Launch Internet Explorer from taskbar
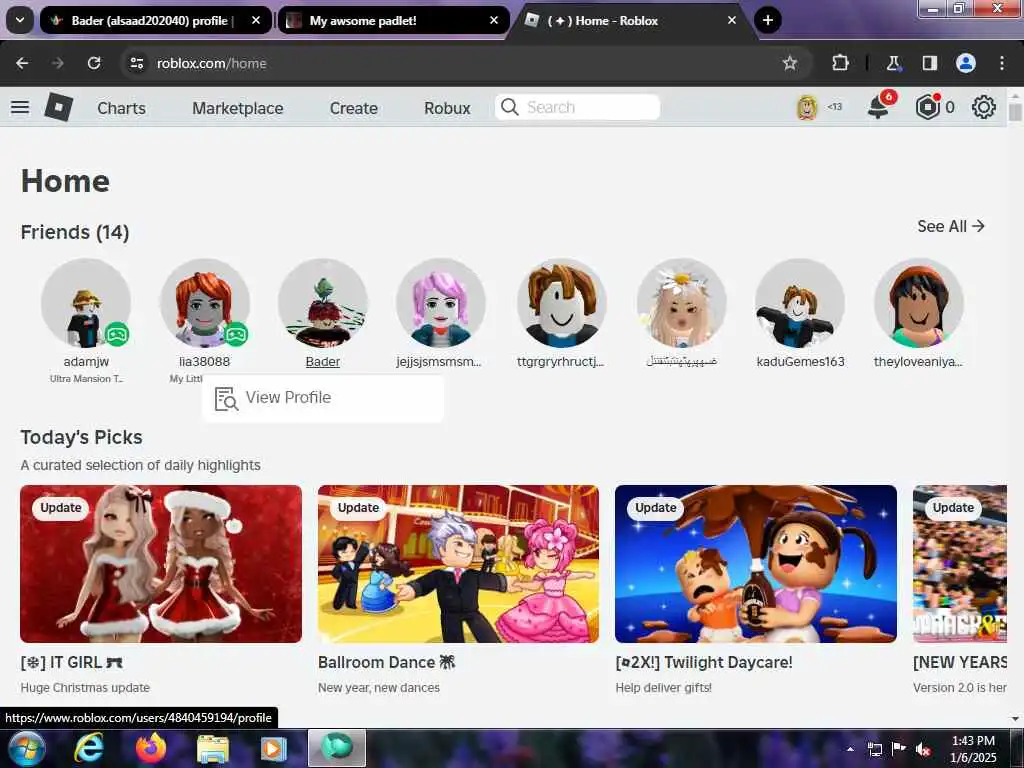Screen dimensions: 1024x768 point(89,748)
